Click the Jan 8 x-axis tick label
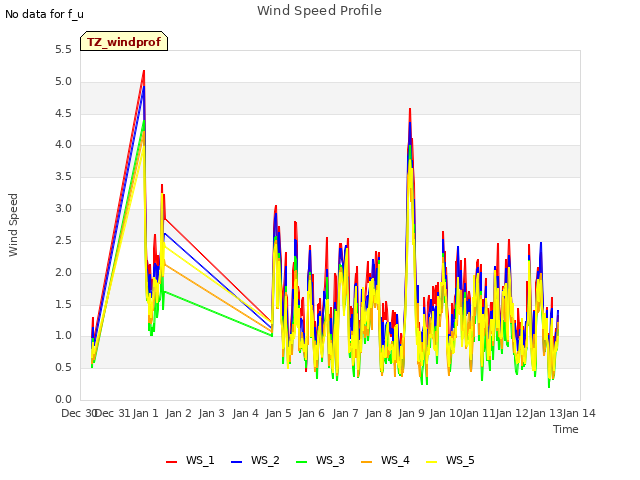640x480 pixels. [x=379, y=413]
